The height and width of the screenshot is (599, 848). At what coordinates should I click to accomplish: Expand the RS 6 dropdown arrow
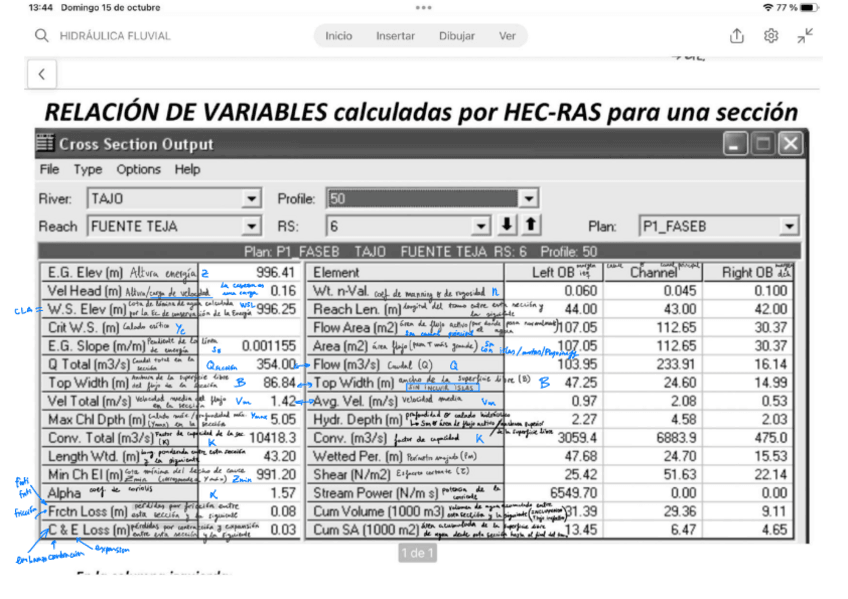point(480,226)
